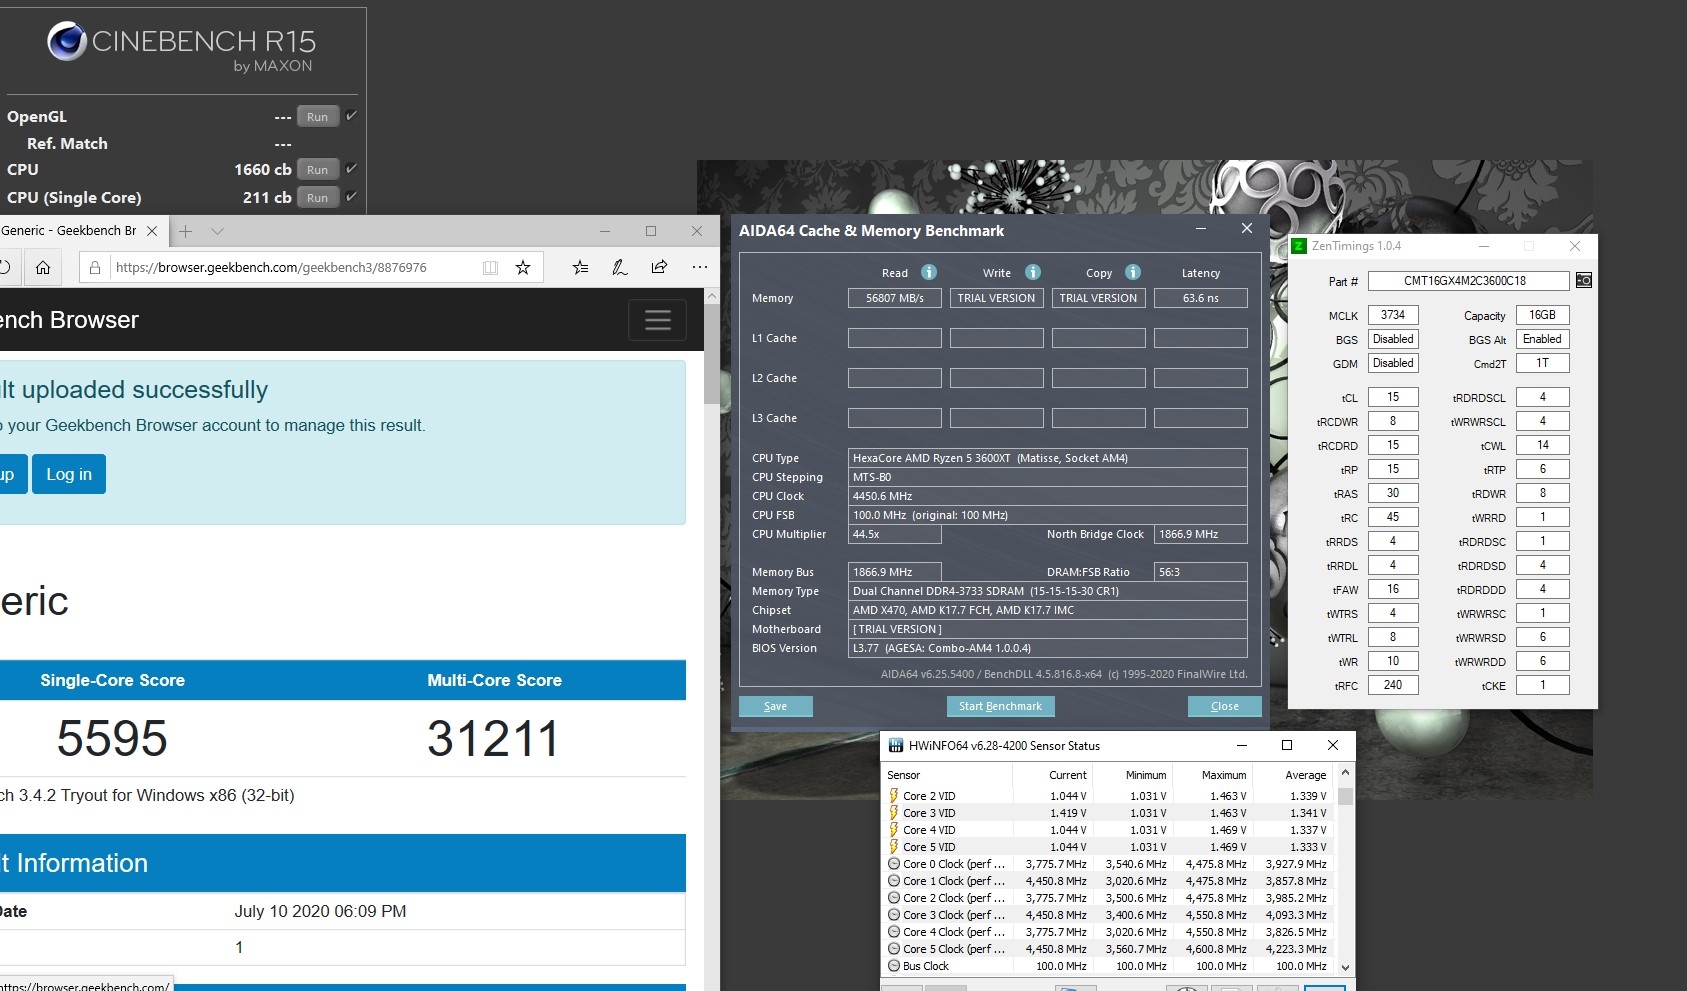This screenshot has width=1687, height=991.
Task: Run the CPU Single Core test
Action: 317,198
